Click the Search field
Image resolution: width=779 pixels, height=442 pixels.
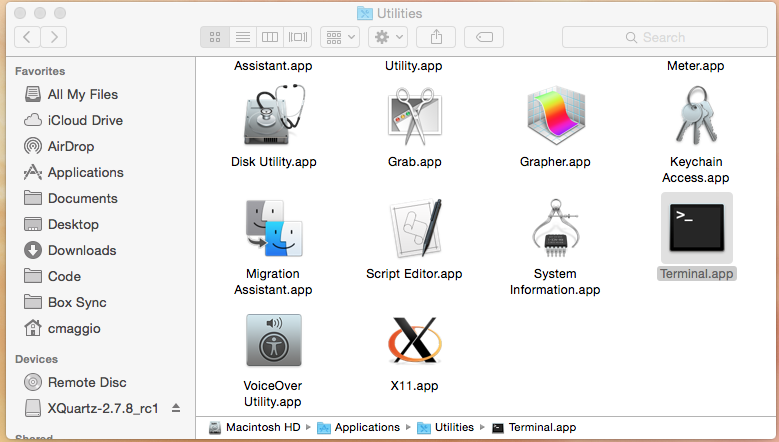coord(665,37)
